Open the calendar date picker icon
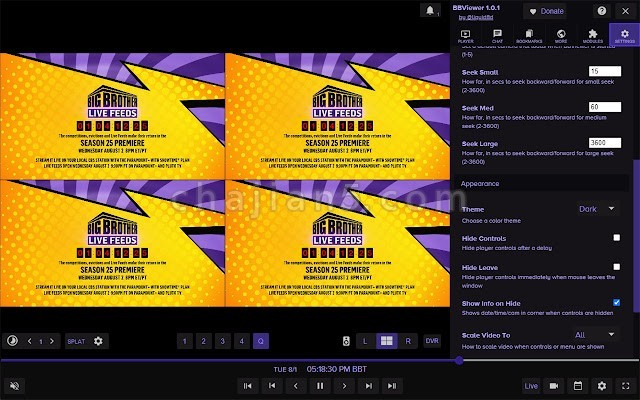This screenshot has height=400, width=640. (x=578, y=386)
